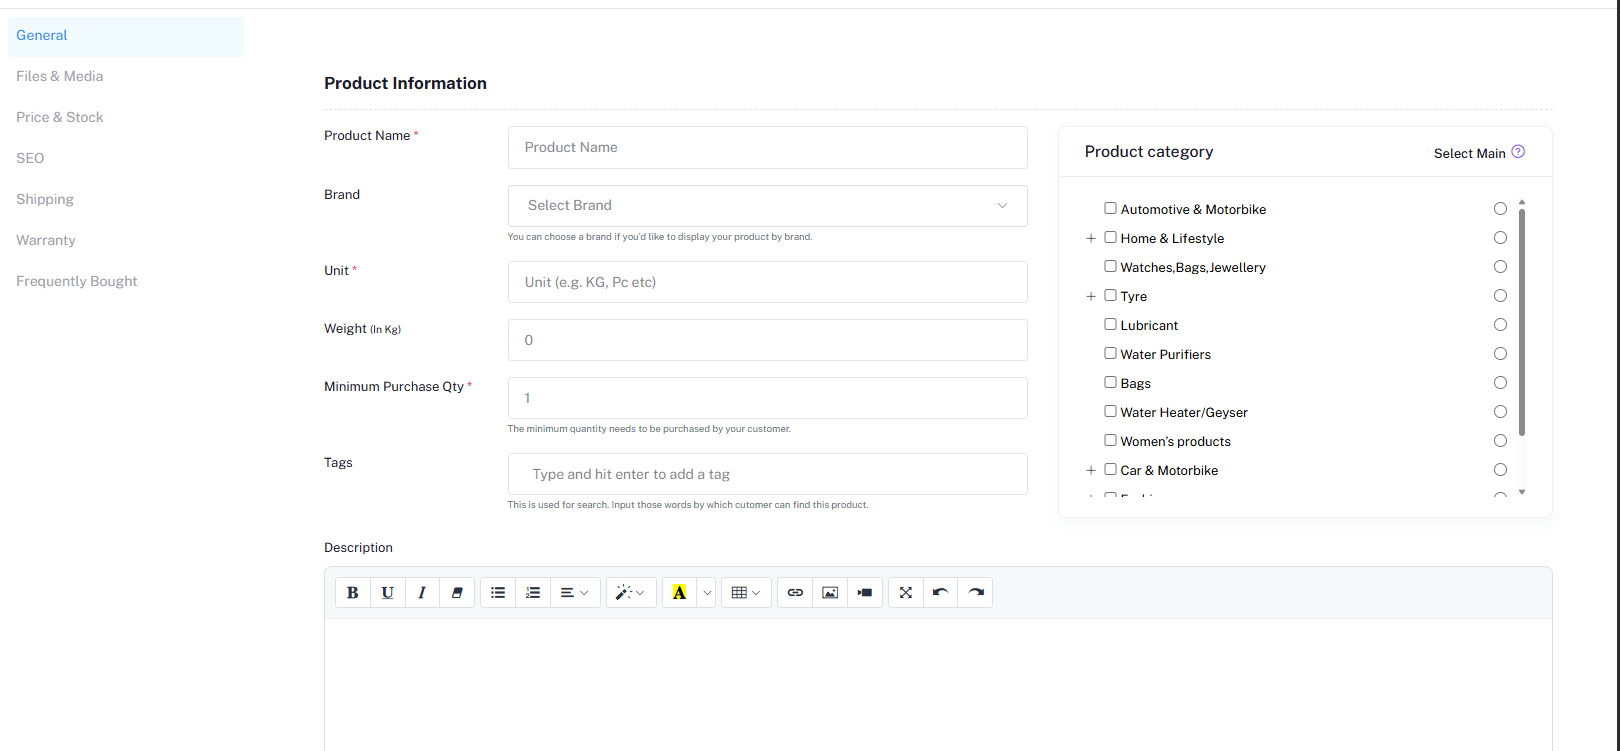1620x751 pixels.
Task: Insert an unordered bullet list
Action: 497,592
